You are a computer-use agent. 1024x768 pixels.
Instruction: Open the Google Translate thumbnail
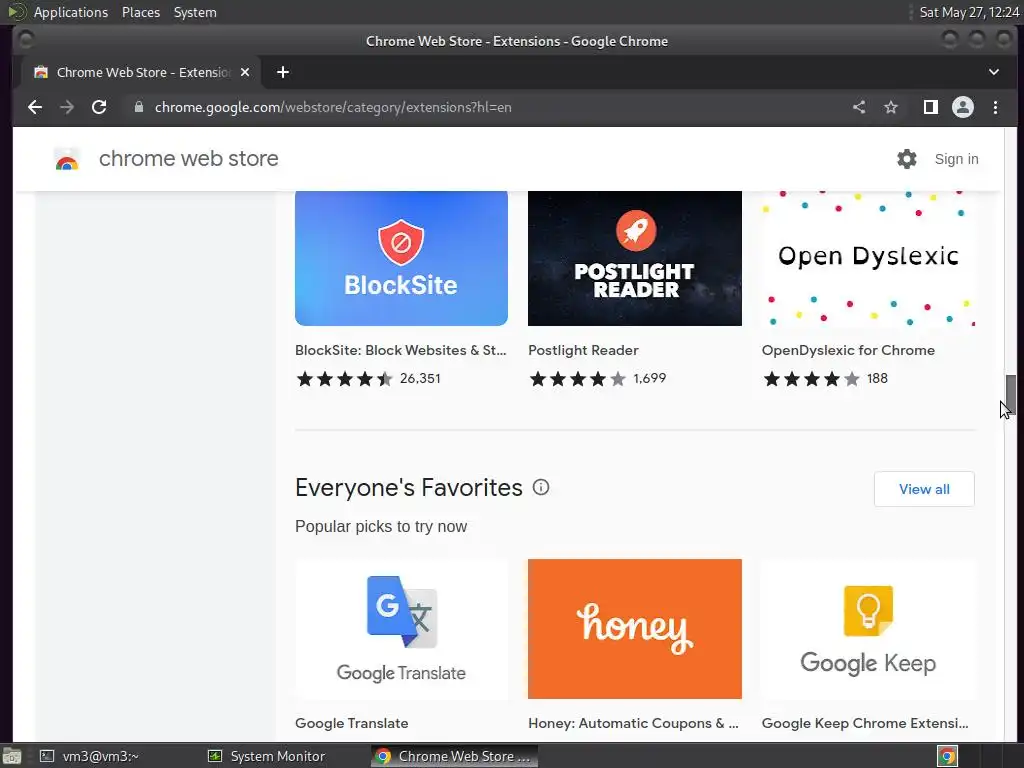tap(401, 629)
